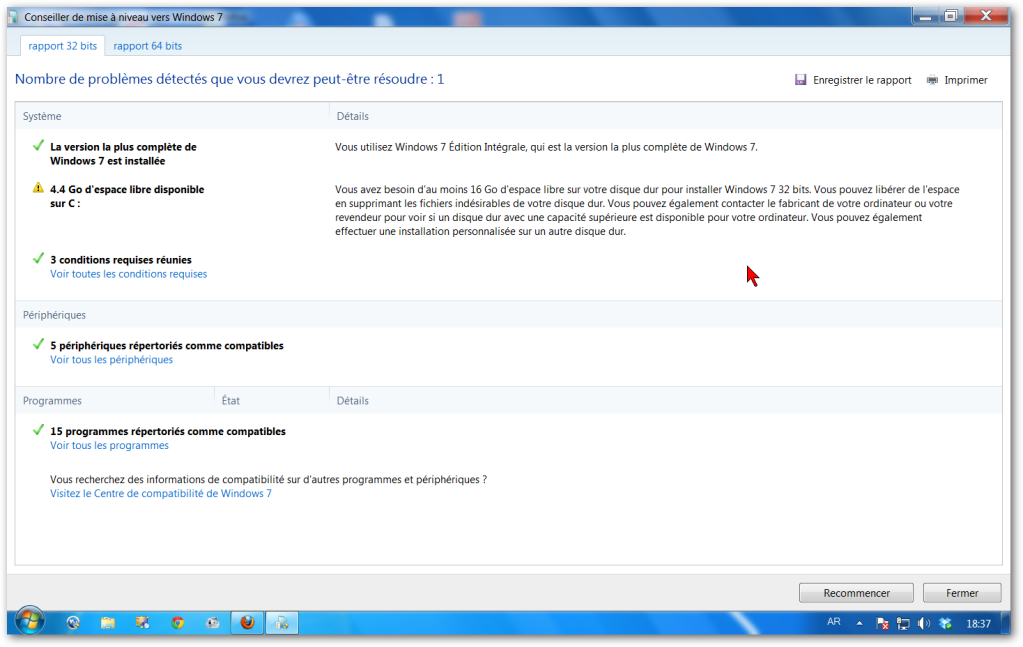Image resolution: width=1023 pixels, height=647 pixels.
Task: Click the Système column header
Action: click(42, 116)
